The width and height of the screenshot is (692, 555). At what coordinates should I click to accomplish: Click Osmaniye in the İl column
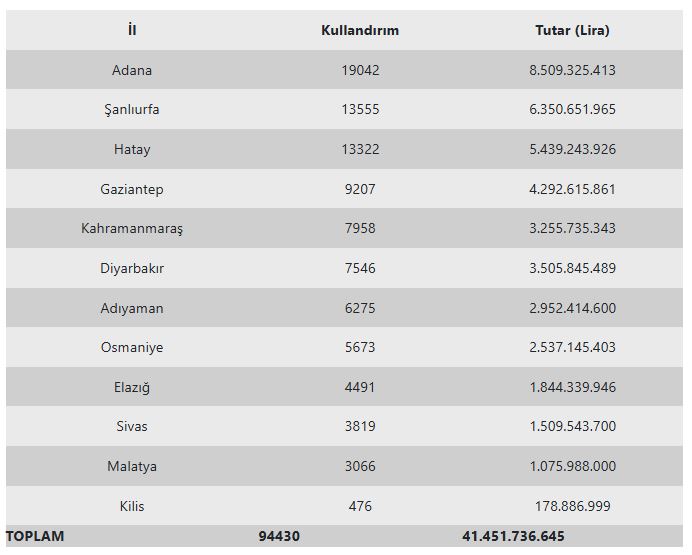point(132,347)
